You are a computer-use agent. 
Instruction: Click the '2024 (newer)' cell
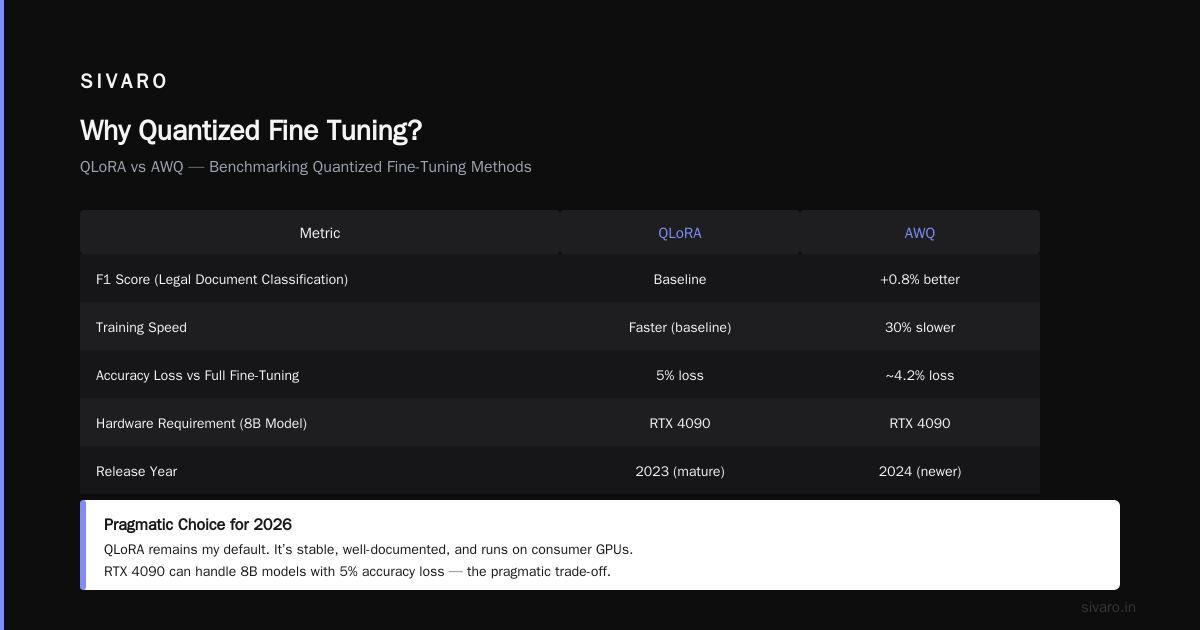click(920, 472)
